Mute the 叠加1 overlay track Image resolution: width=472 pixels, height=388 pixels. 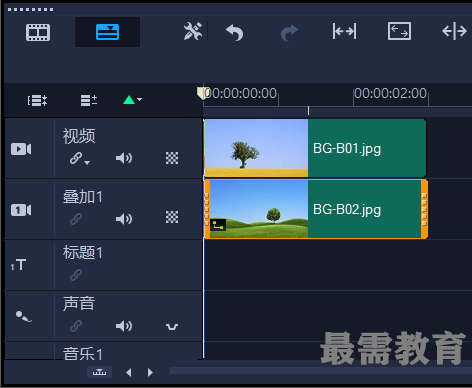point(124,219)
